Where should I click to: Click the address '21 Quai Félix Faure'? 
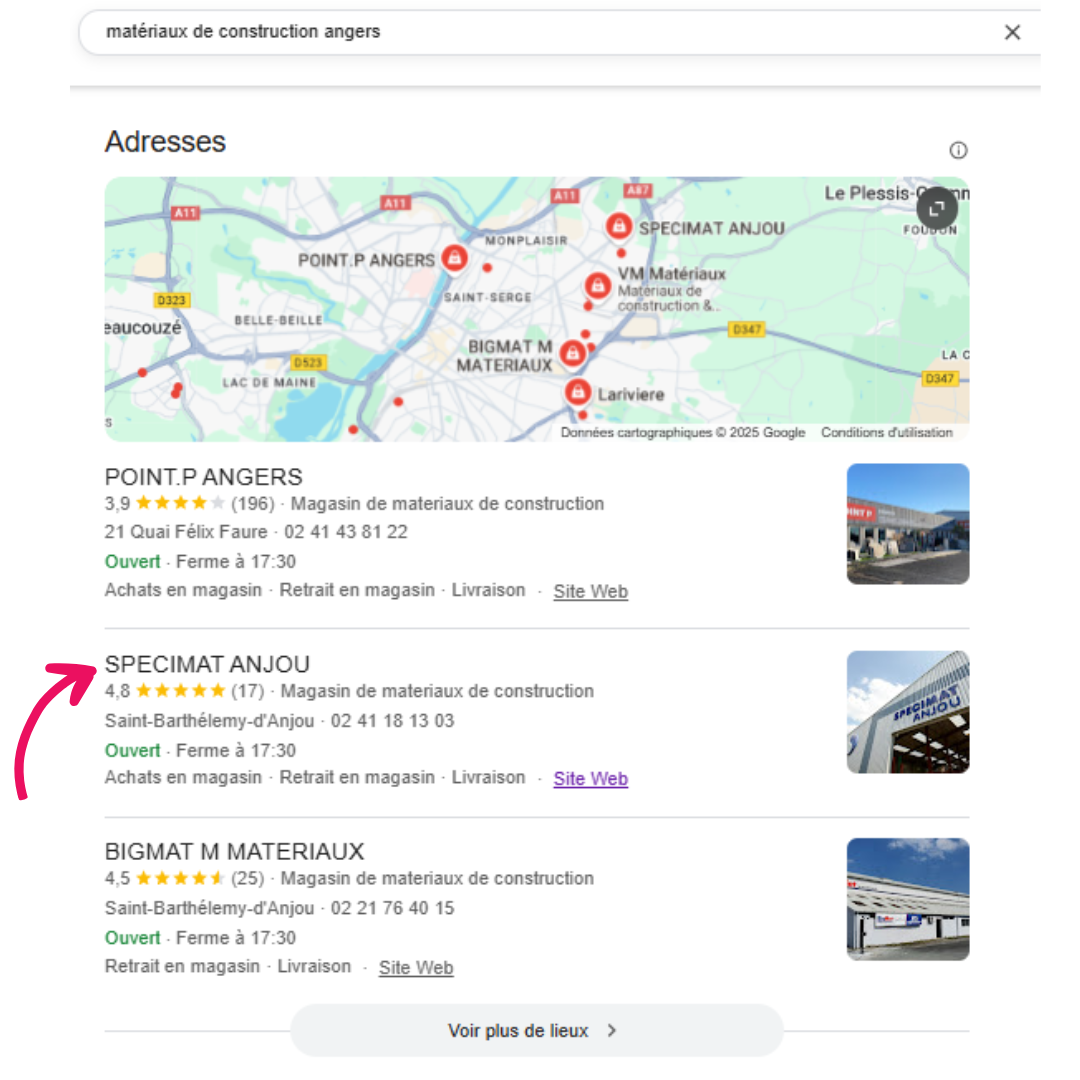pyautogui.click(x=186, y=532)
